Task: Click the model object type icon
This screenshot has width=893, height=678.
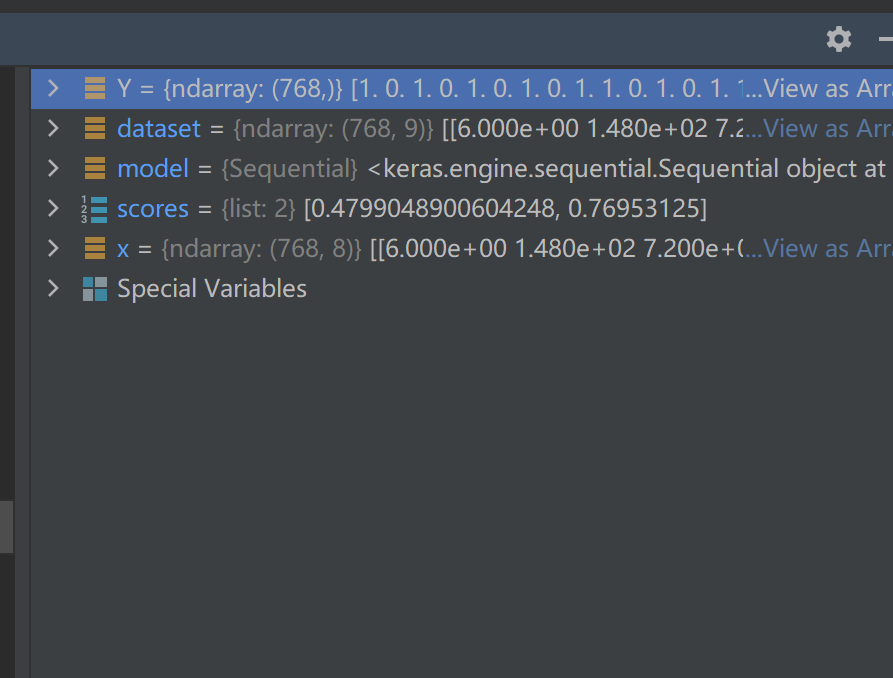Action: pos(95,168)
